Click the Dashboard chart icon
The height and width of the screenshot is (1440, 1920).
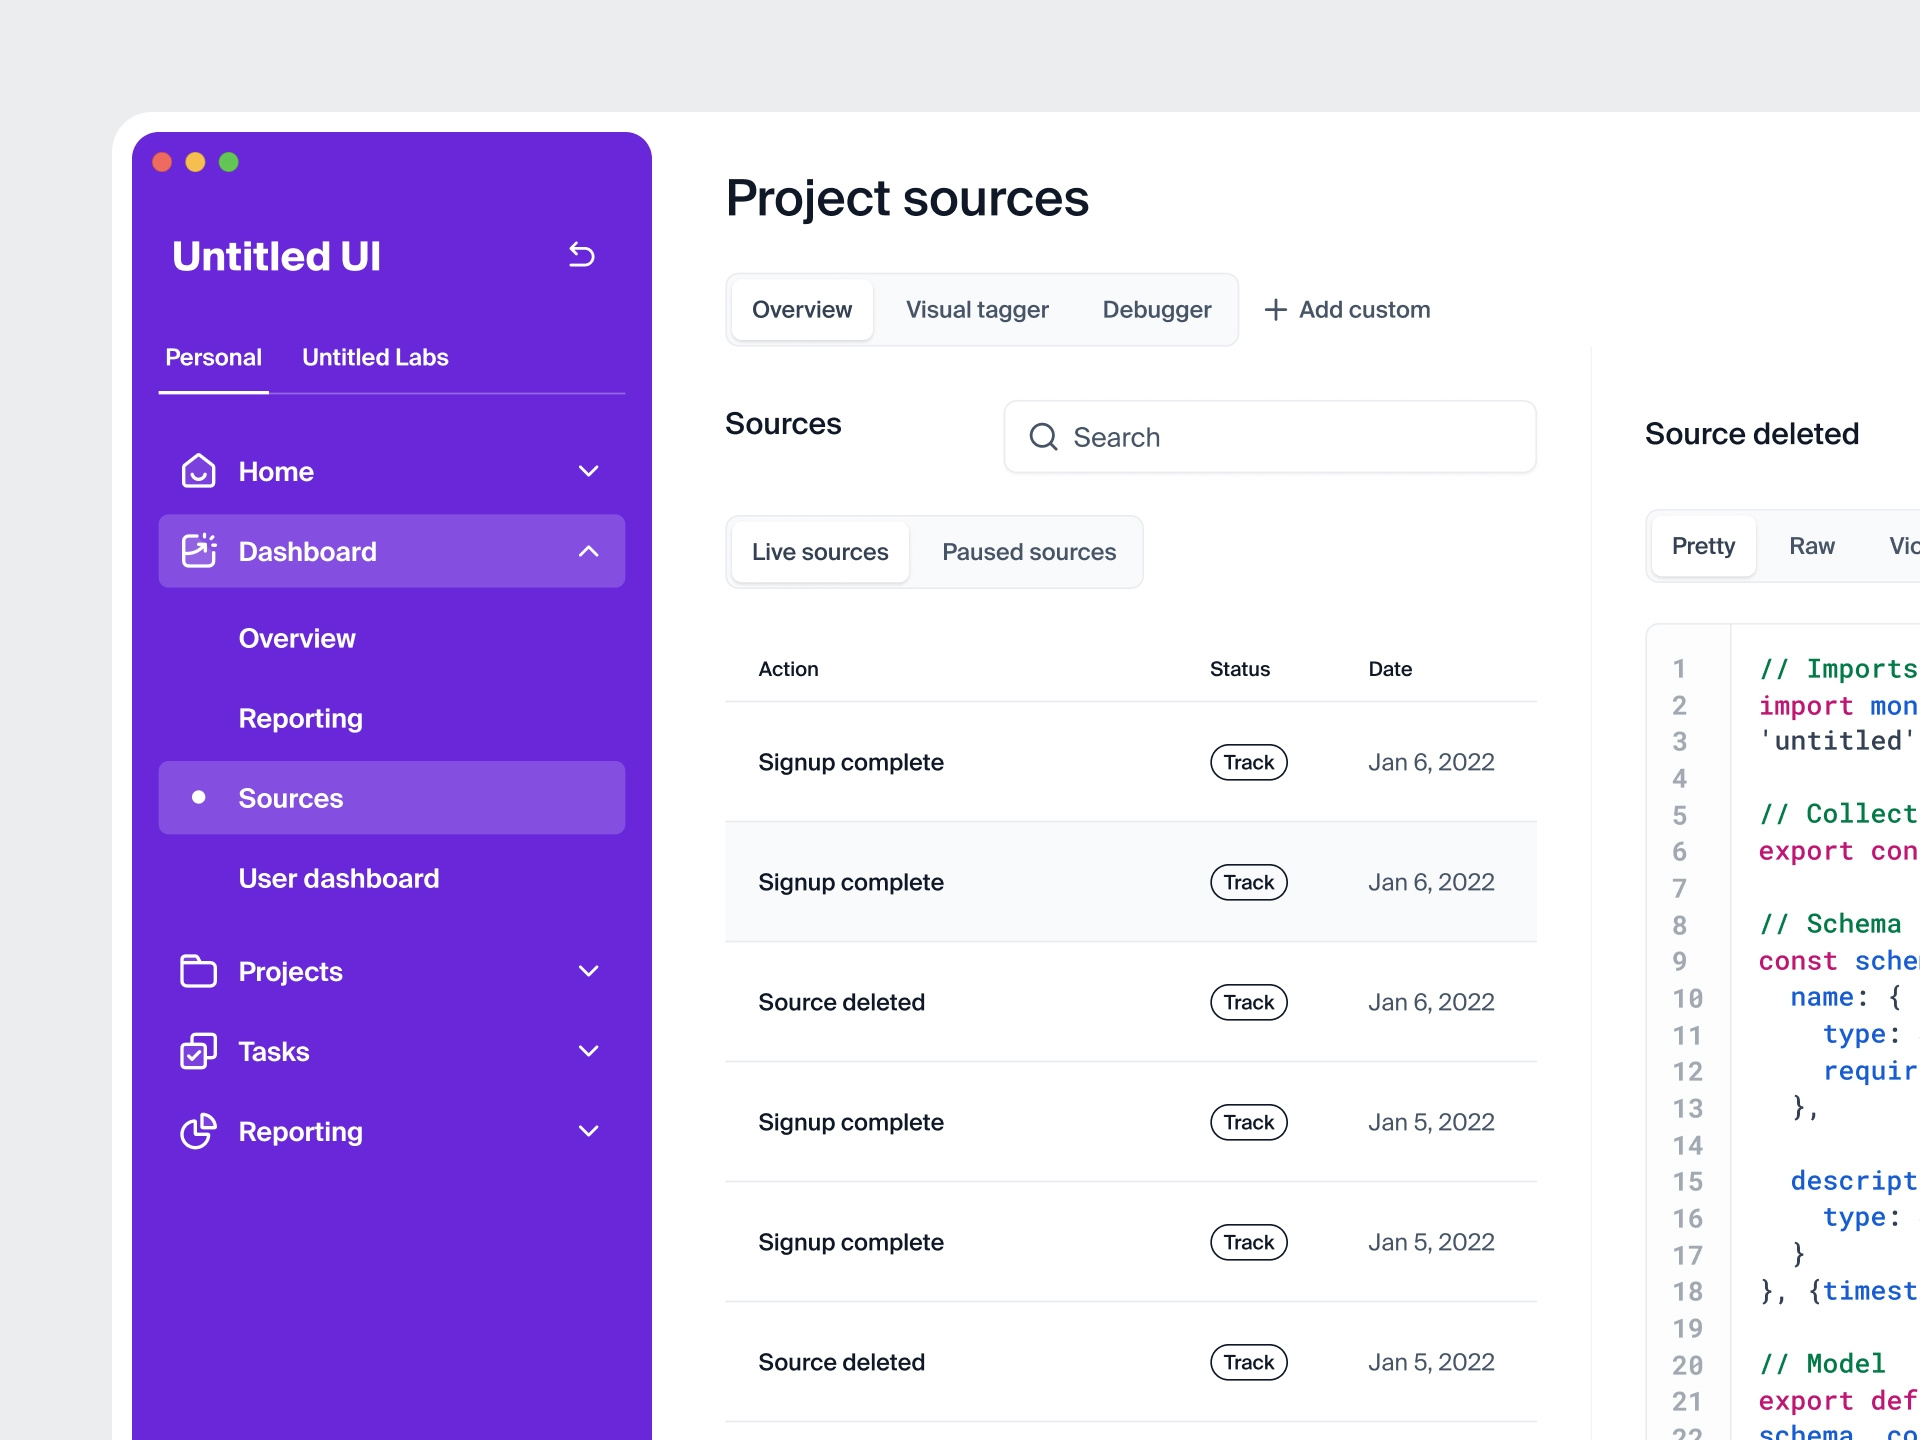(198, 551)
